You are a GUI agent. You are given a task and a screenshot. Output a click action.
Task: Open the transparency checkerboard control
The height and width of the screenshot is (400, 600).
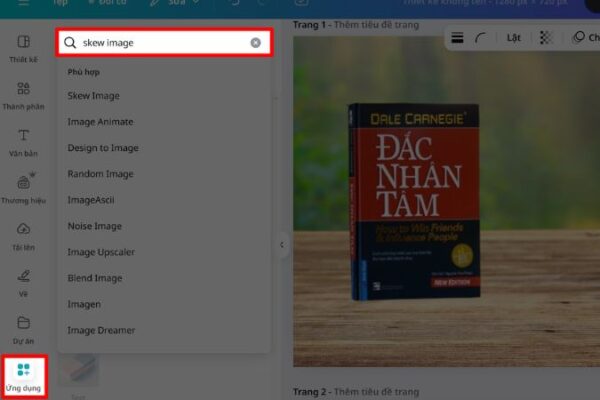pos(545,38)
